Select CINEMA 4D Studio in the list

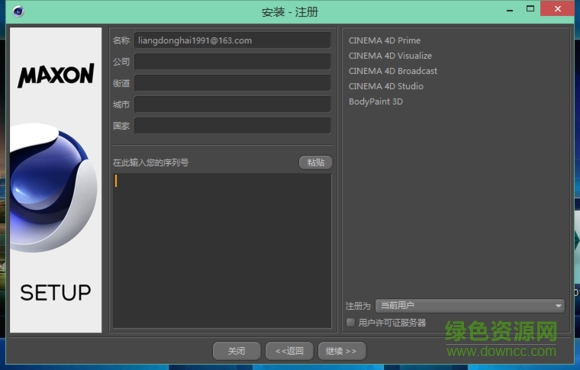(386, 86)
